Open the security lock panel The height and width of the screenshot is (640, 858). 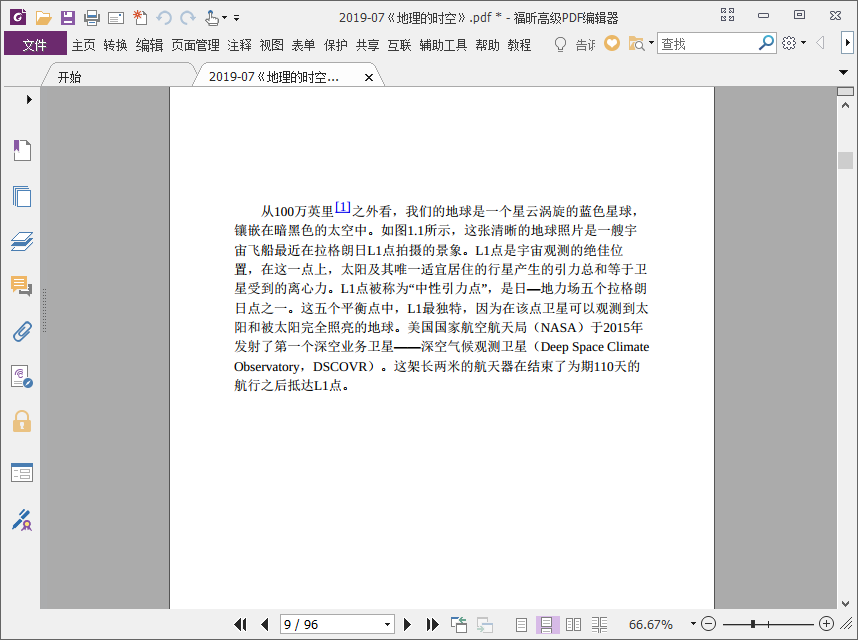point(22,422)
